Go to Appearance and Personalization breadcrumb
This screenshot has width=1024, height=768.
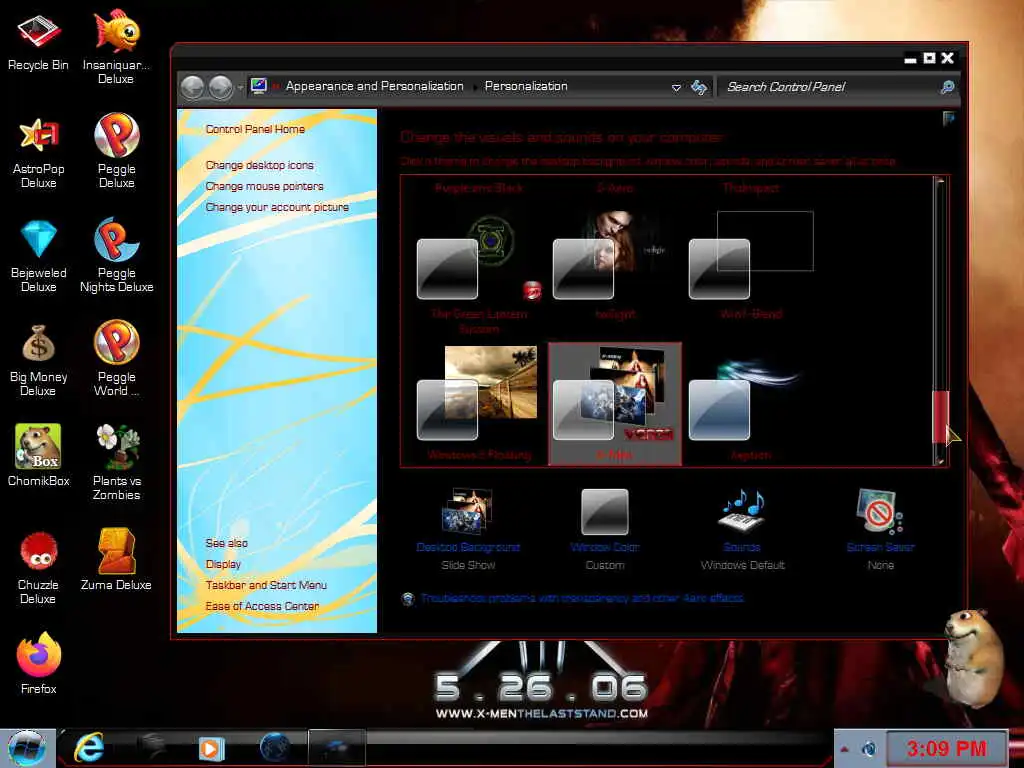point(374,86)
